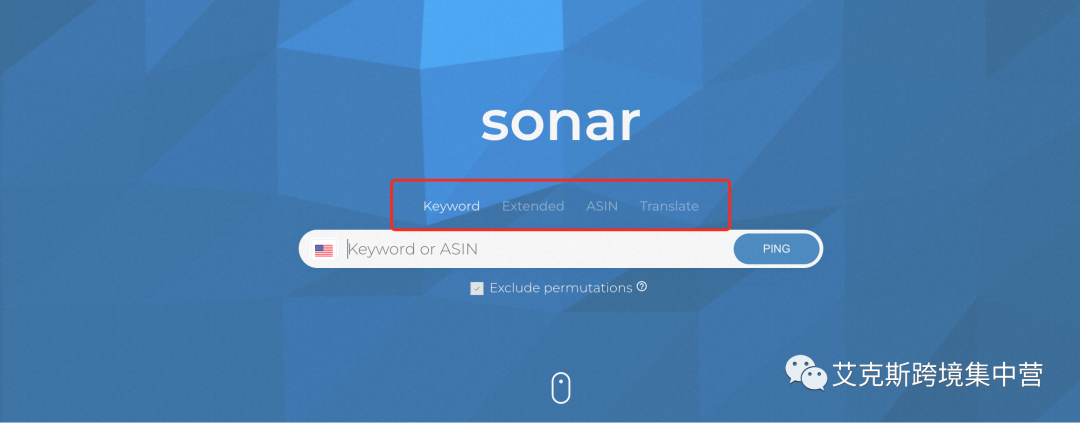
Task: Click the sonar logo heading
Action: [x=560, y=121]
